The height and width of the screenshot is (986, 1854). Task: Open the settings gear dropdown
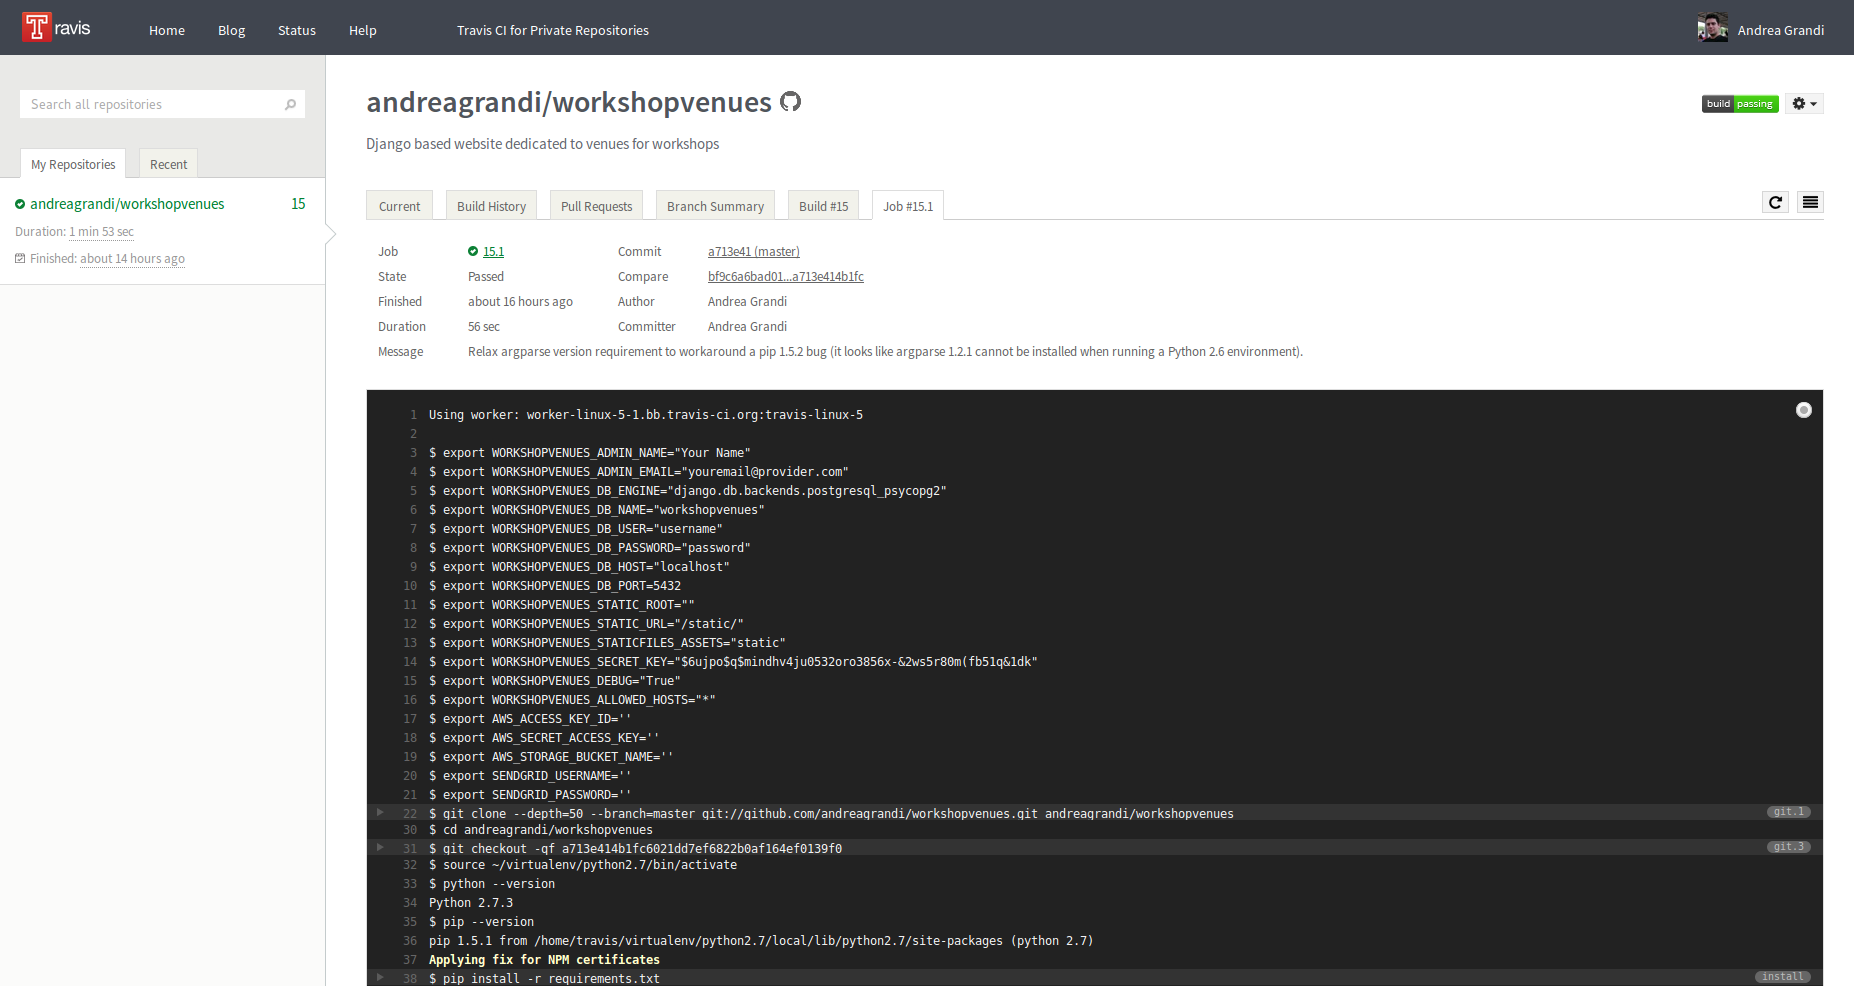[x=1804, y=104]
